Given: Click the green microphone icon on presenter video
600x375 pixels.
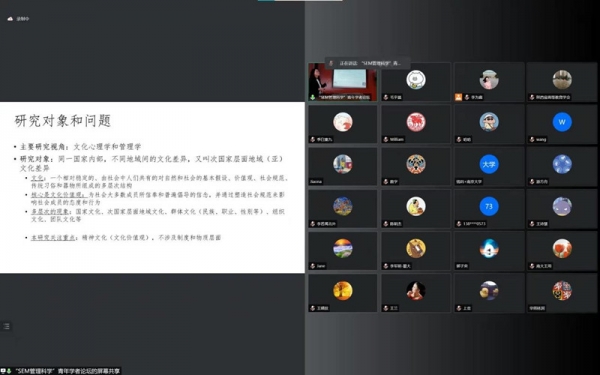Looking at the screenshot, I should tap(313, 97).
